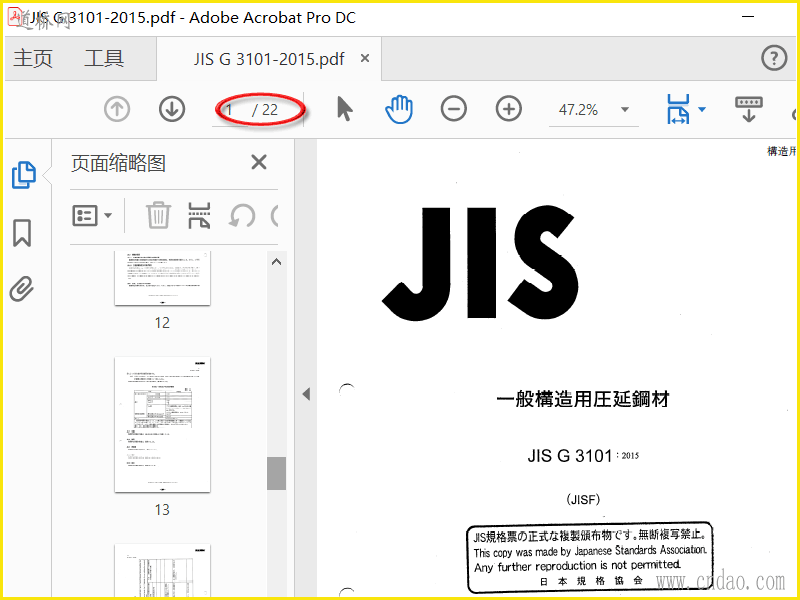Viewport: 800px width, 600px height.
Task: Go to next page with down arrow
Action: pos(171,109)
